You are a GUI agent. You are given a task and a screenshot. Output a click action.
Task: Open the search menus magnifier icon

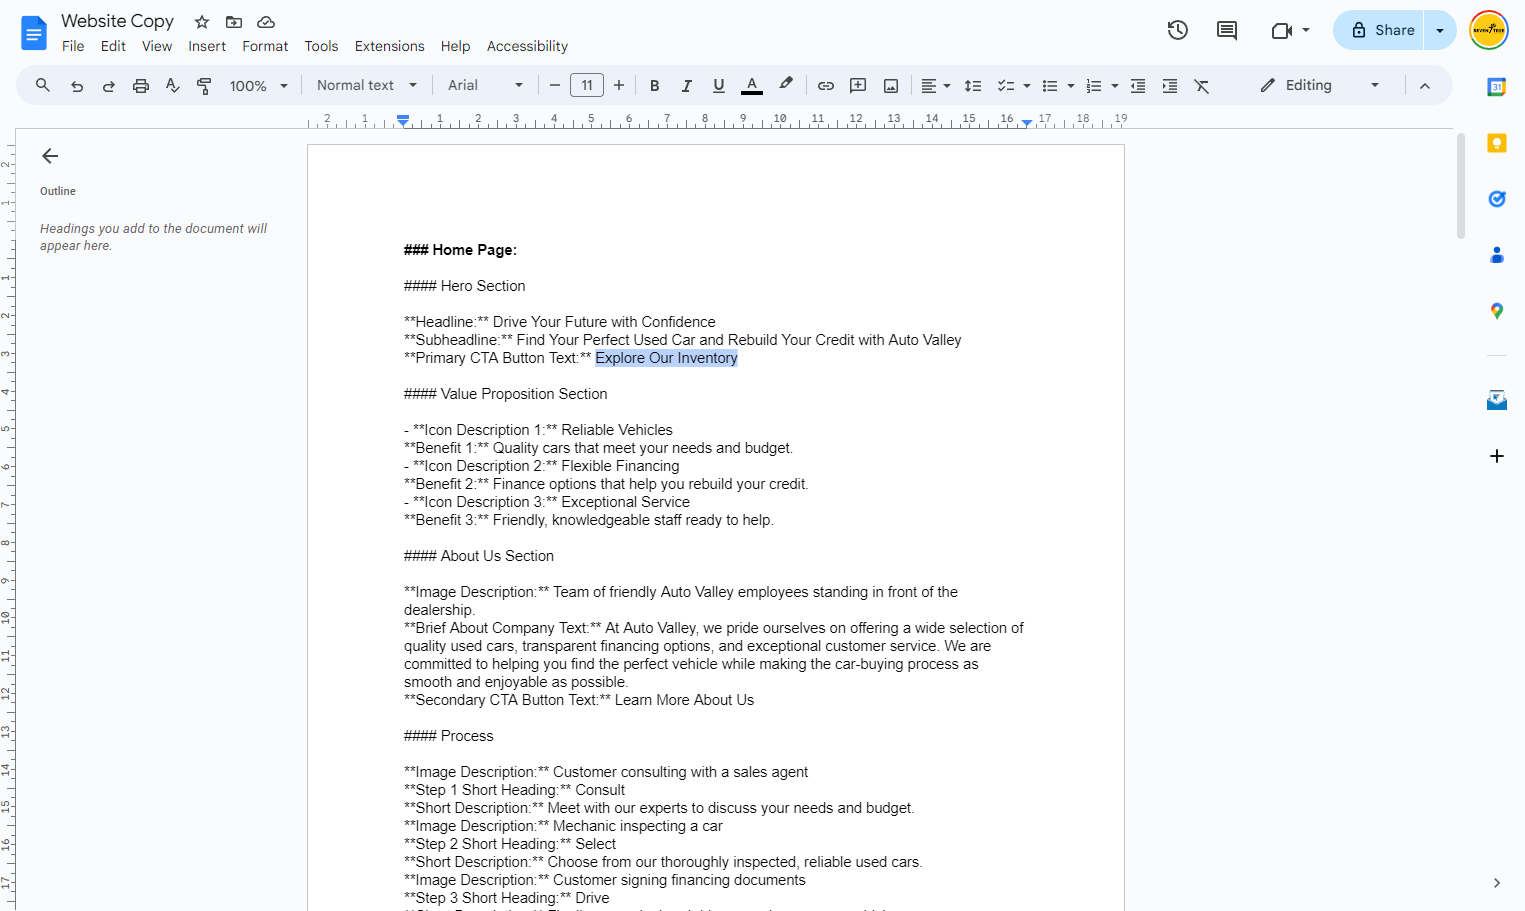[43, 86]
